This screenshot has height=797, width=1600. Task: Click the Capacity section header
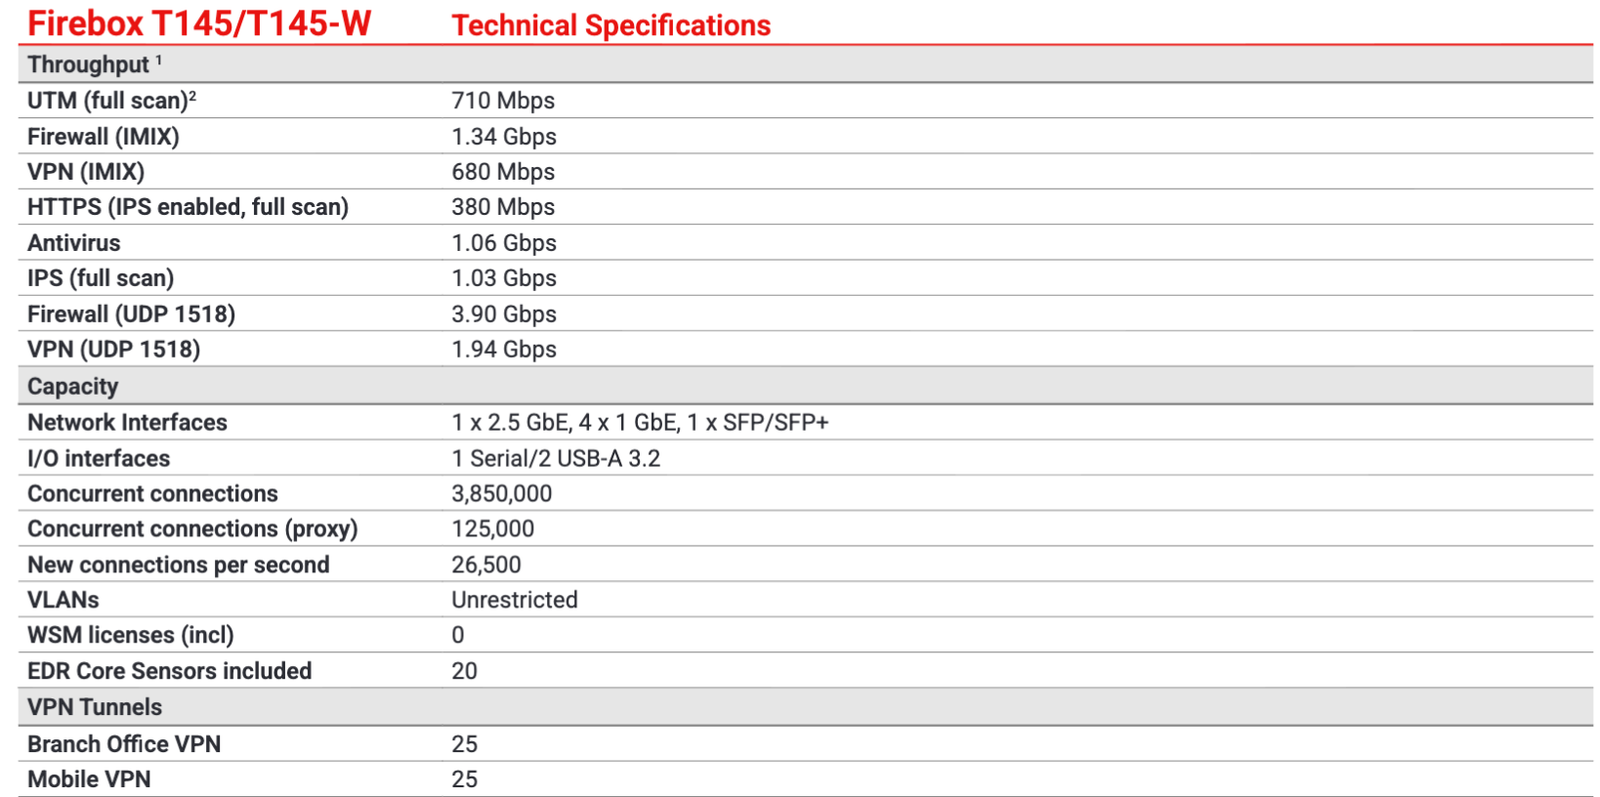click(x=73, y=386)
